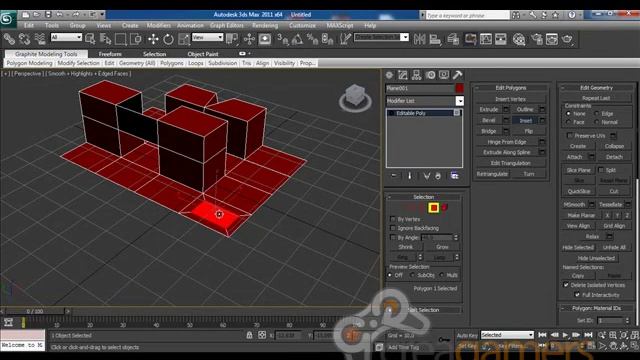Click the 3ds Max application logo button
Screen dimensions: 640x360
click(x=8, y=19)
